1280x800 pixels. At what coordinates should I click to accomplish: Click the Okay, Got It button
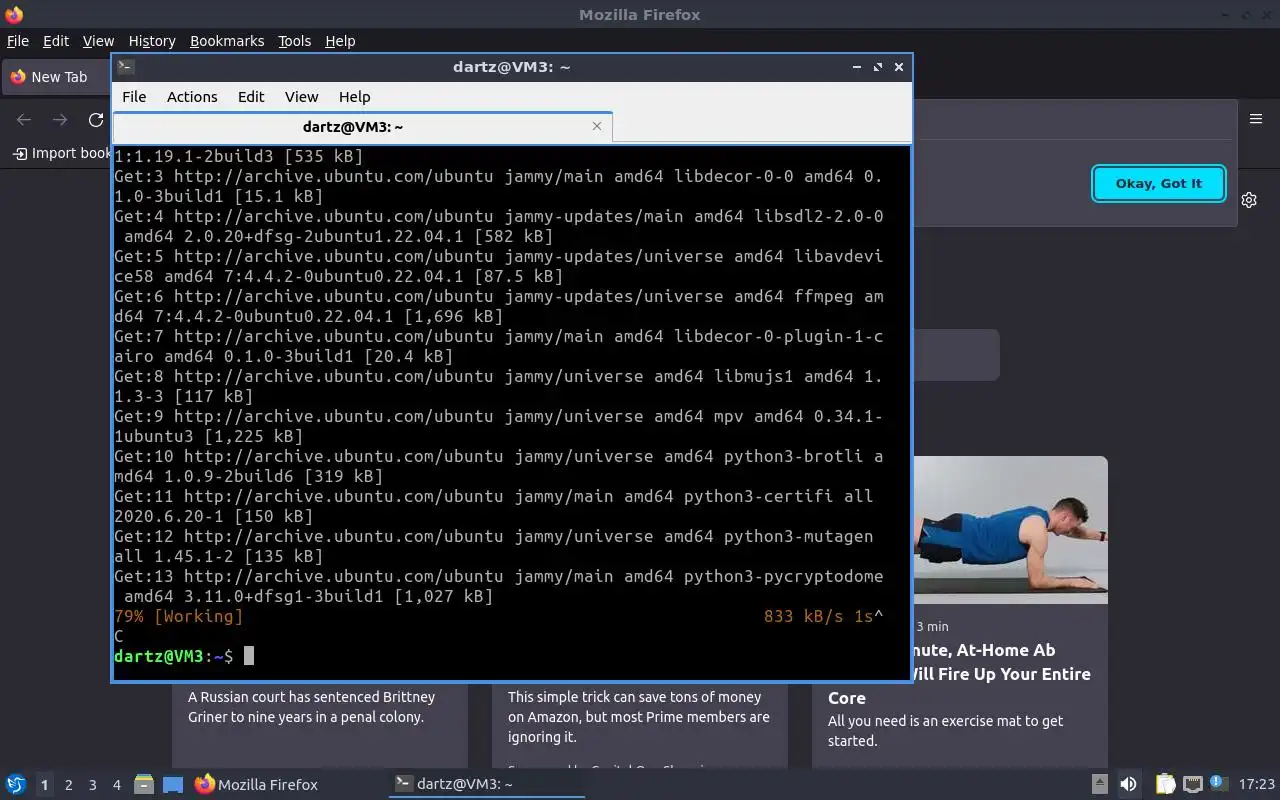1159,183
